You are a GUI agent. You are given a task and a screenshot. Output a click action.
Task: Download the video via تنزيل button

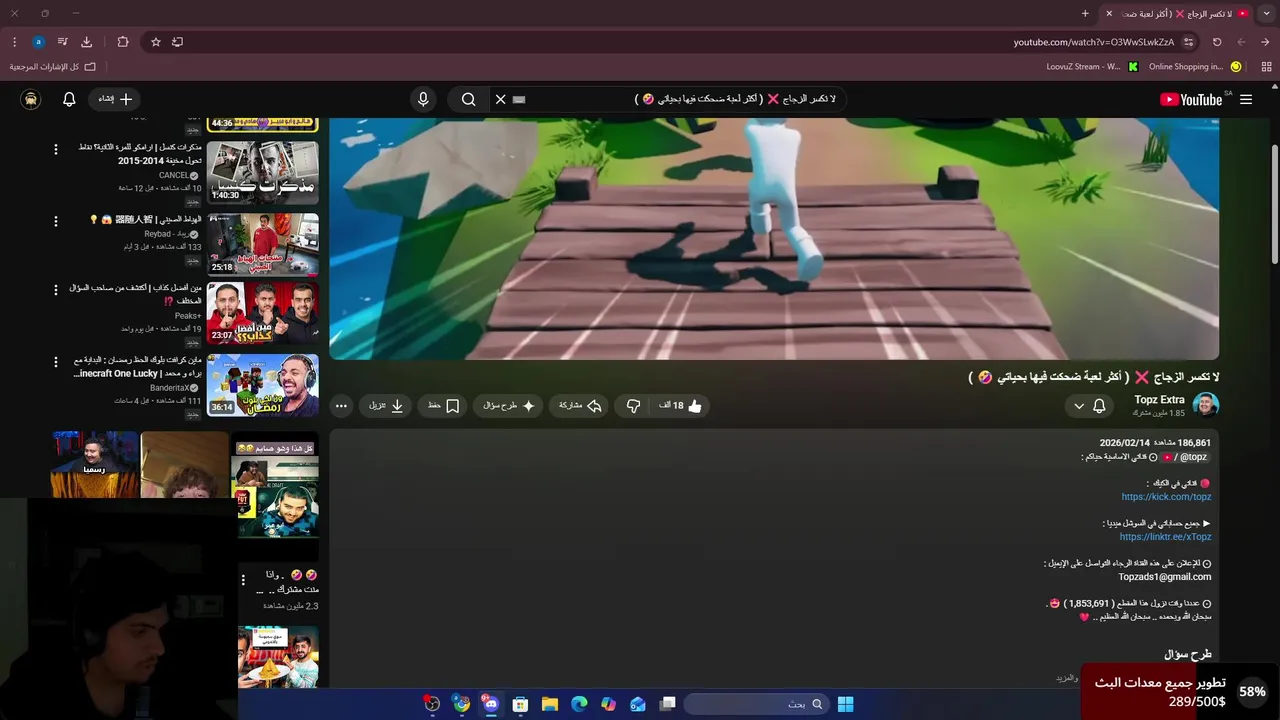pos(386,405)
